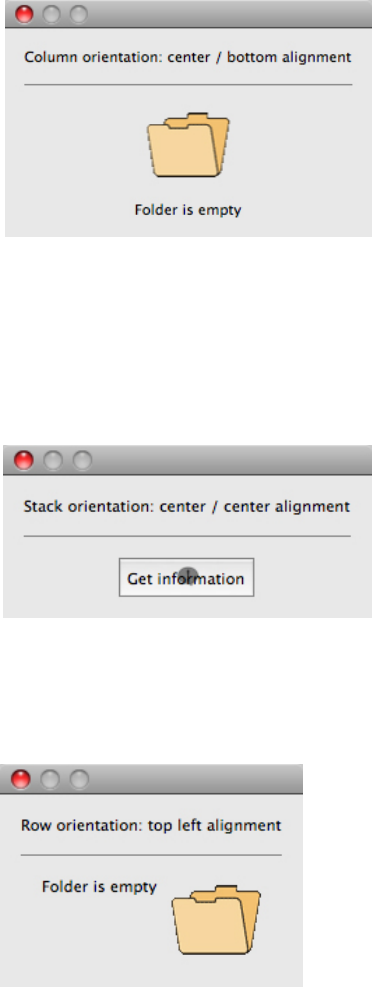Minimize the Column orientation window
The width and height of the screenshot is (372, 987).
(51, 14)
